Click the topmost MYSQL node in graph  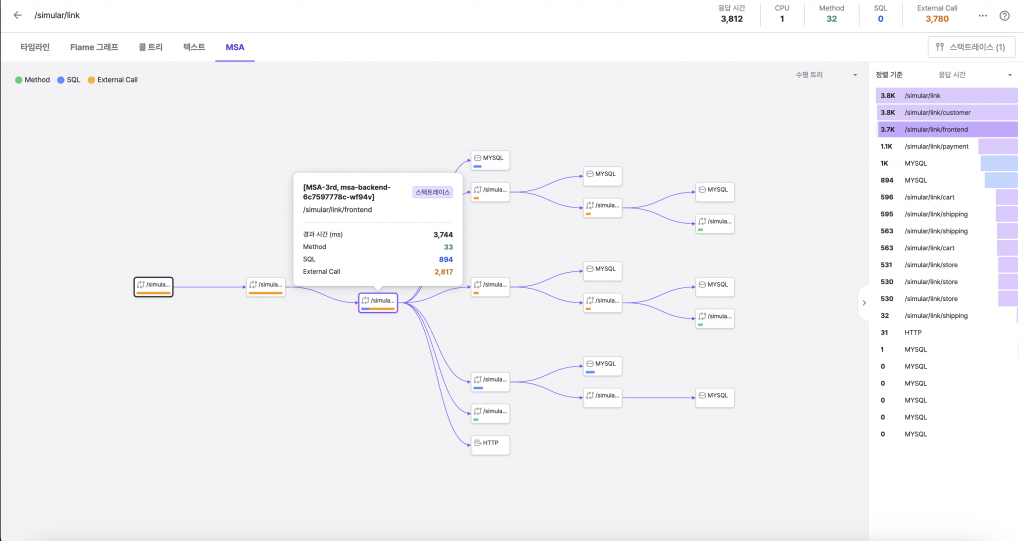click(490, 159)
